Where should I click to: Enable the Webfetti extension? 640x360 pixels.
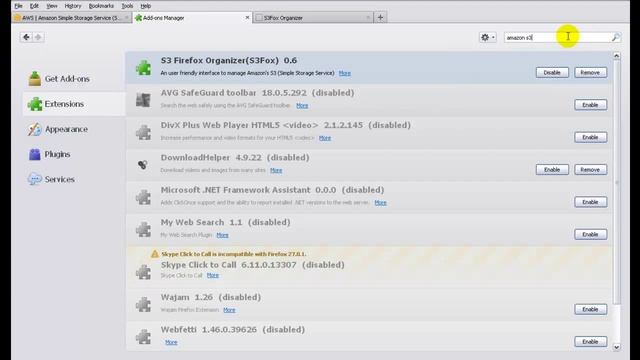pos(590,342)
